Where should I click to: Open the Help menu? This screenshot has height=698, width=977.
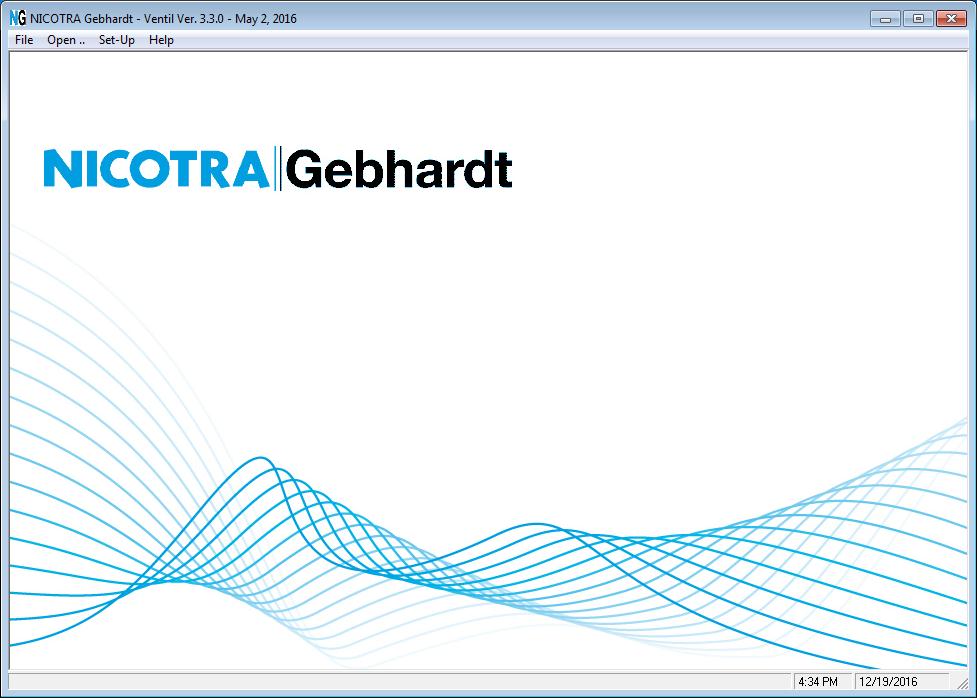tap(161, 40)
